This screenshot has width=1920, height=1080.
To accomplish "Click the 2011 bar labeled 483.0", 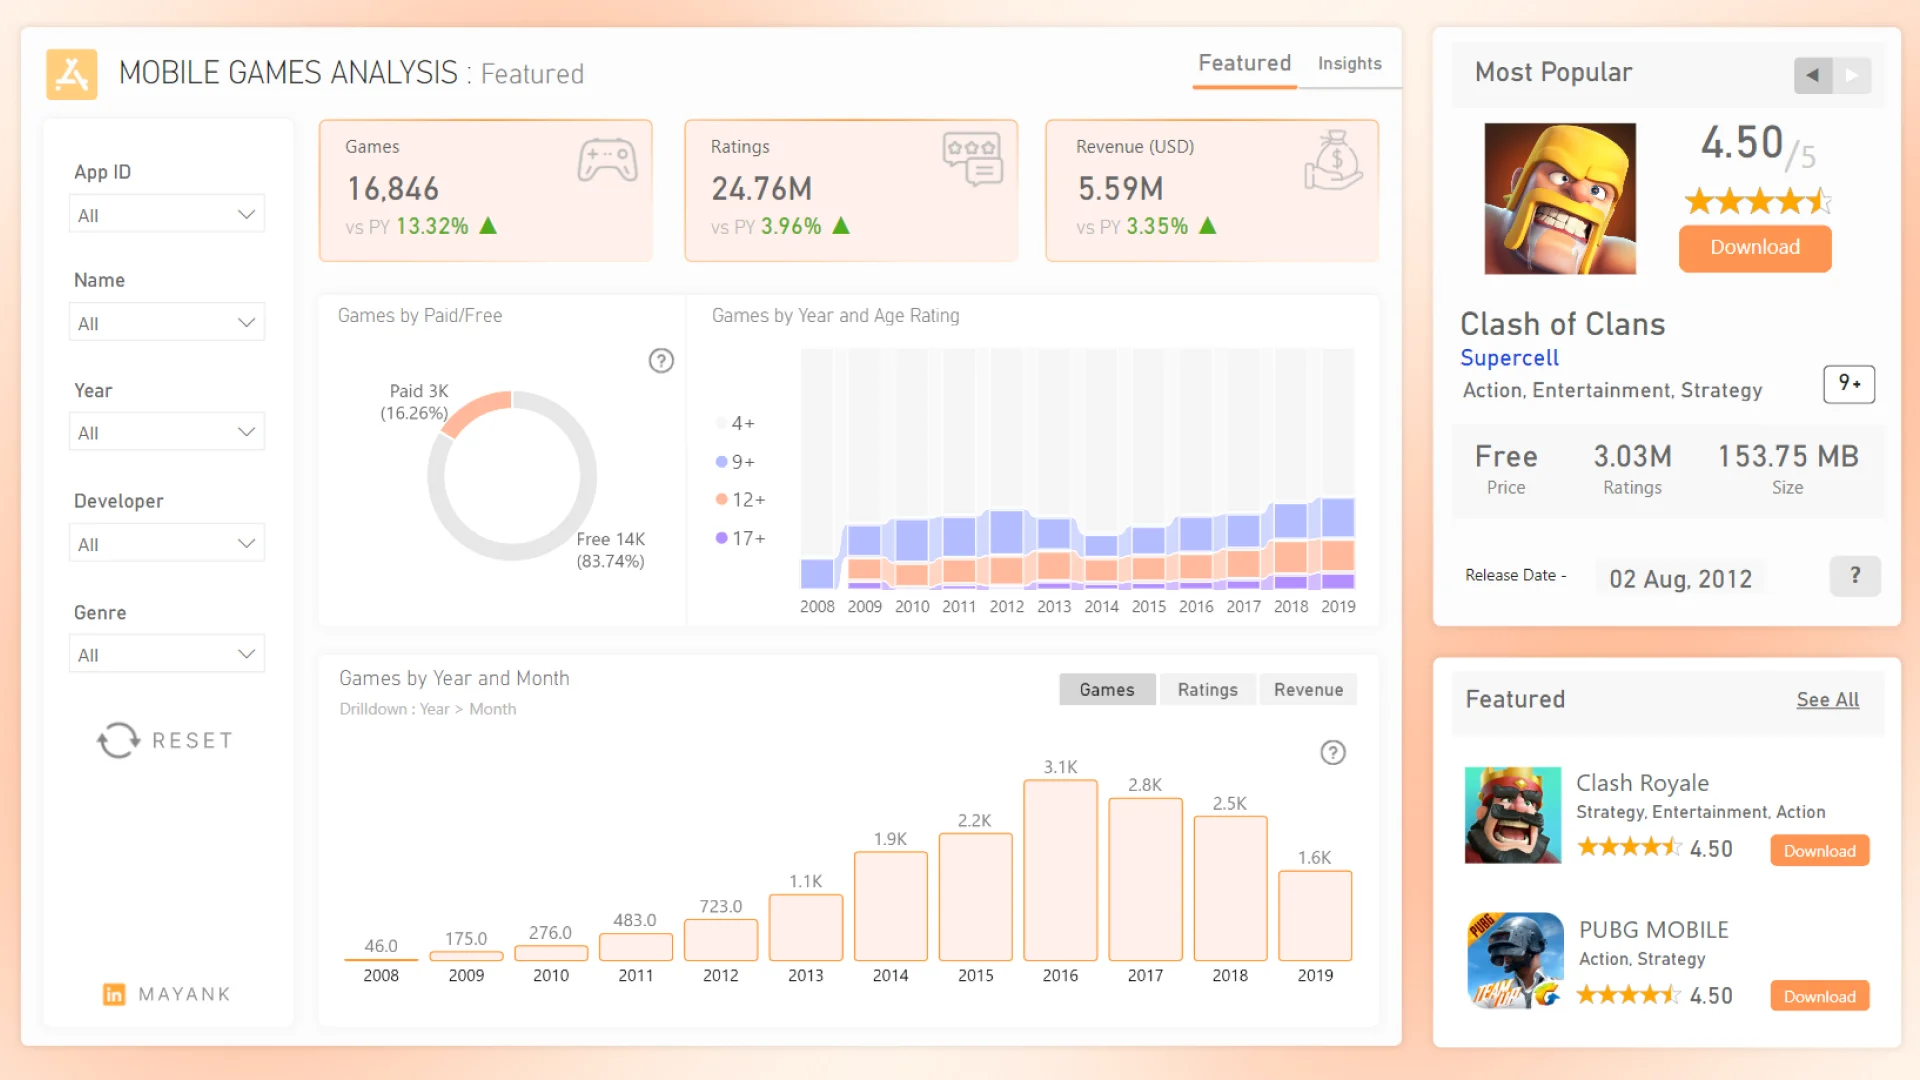I will (635, 948).
